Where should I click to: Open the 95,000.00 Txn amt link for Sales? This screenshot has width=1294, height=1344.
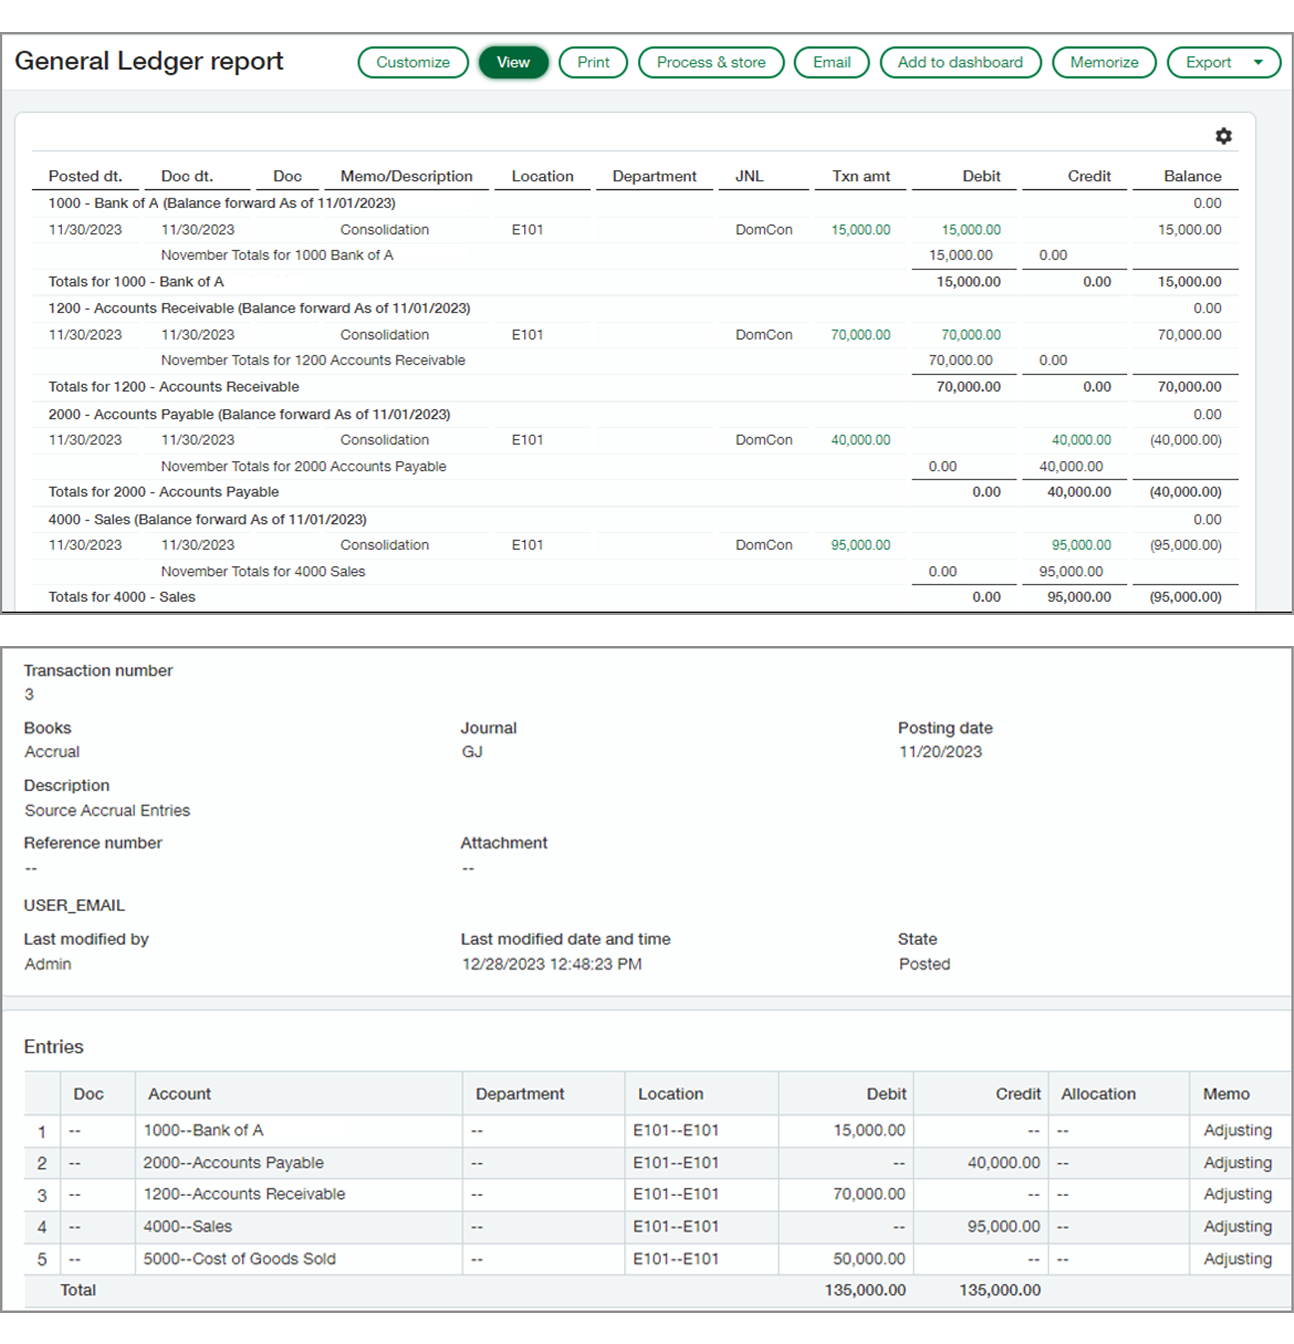tap(860, 545)
